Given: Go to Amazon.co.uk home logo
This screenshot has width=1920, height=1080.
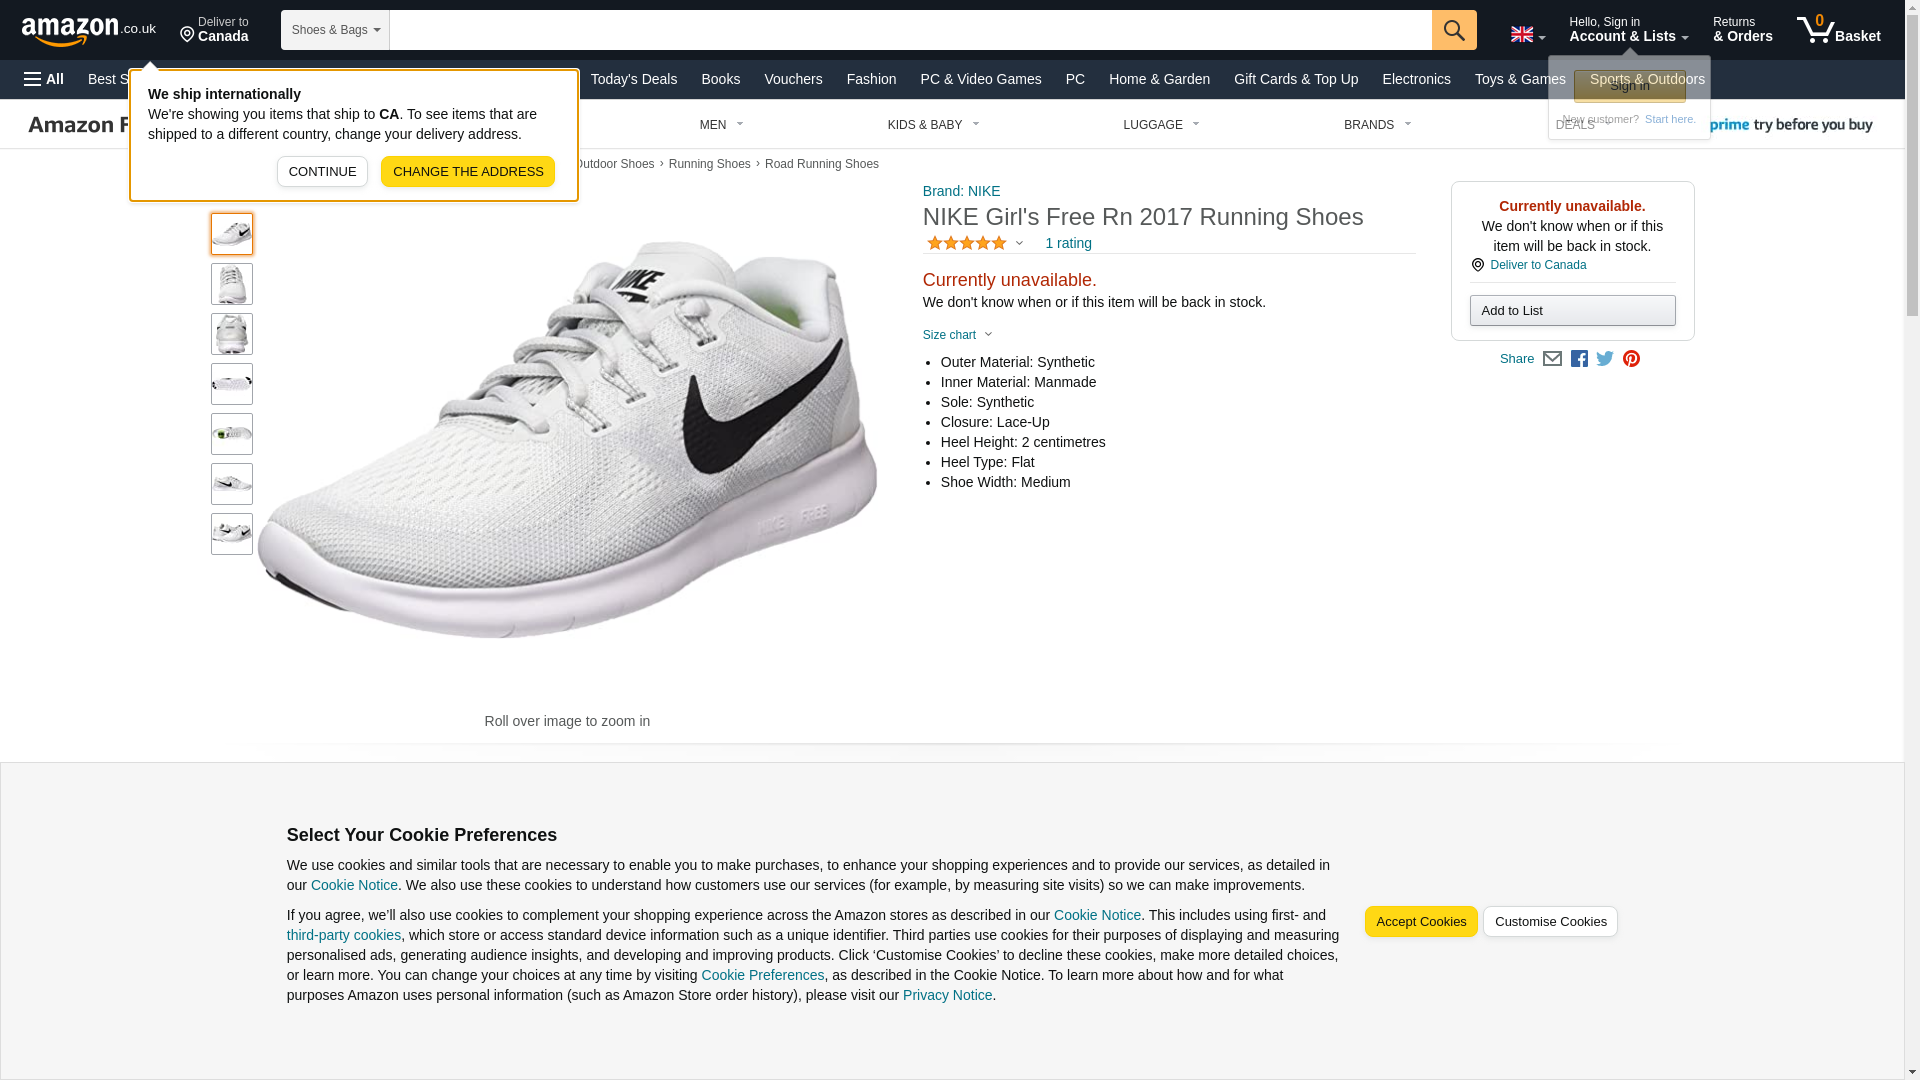Looking at the screenshot, I should 88,30.
